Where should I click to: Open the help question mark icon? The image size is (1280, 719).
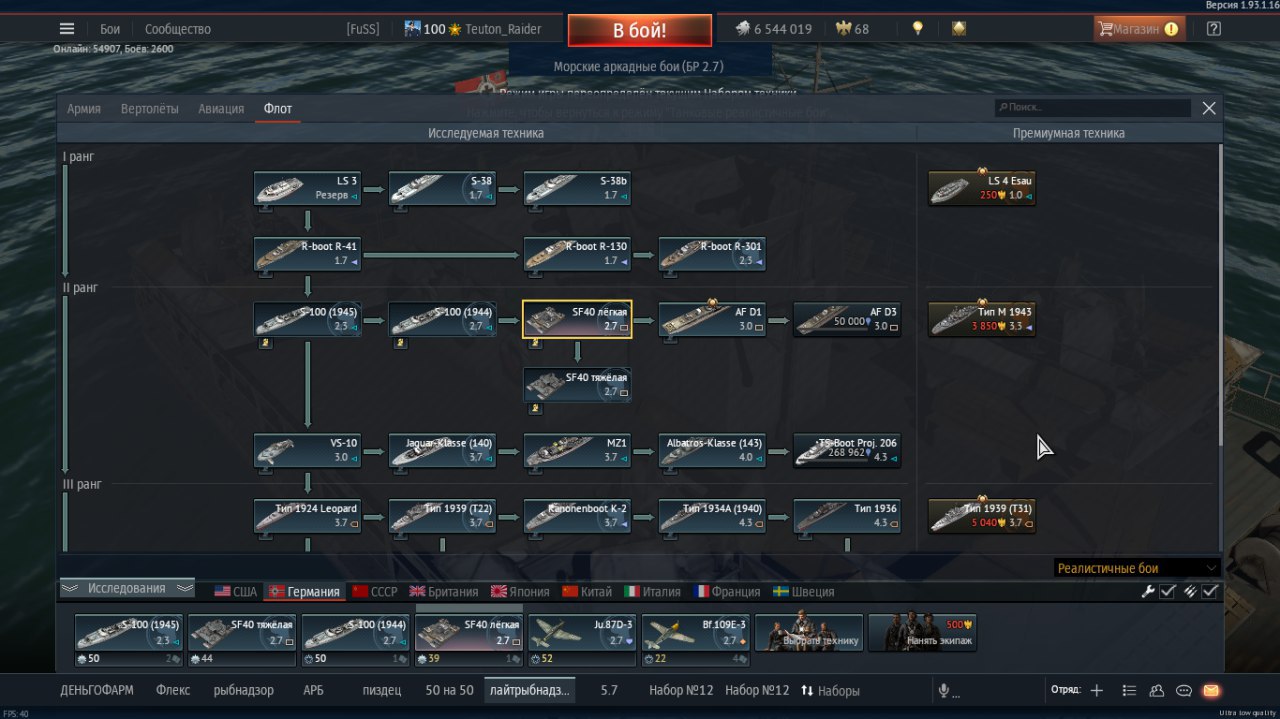coord(1214,29)
